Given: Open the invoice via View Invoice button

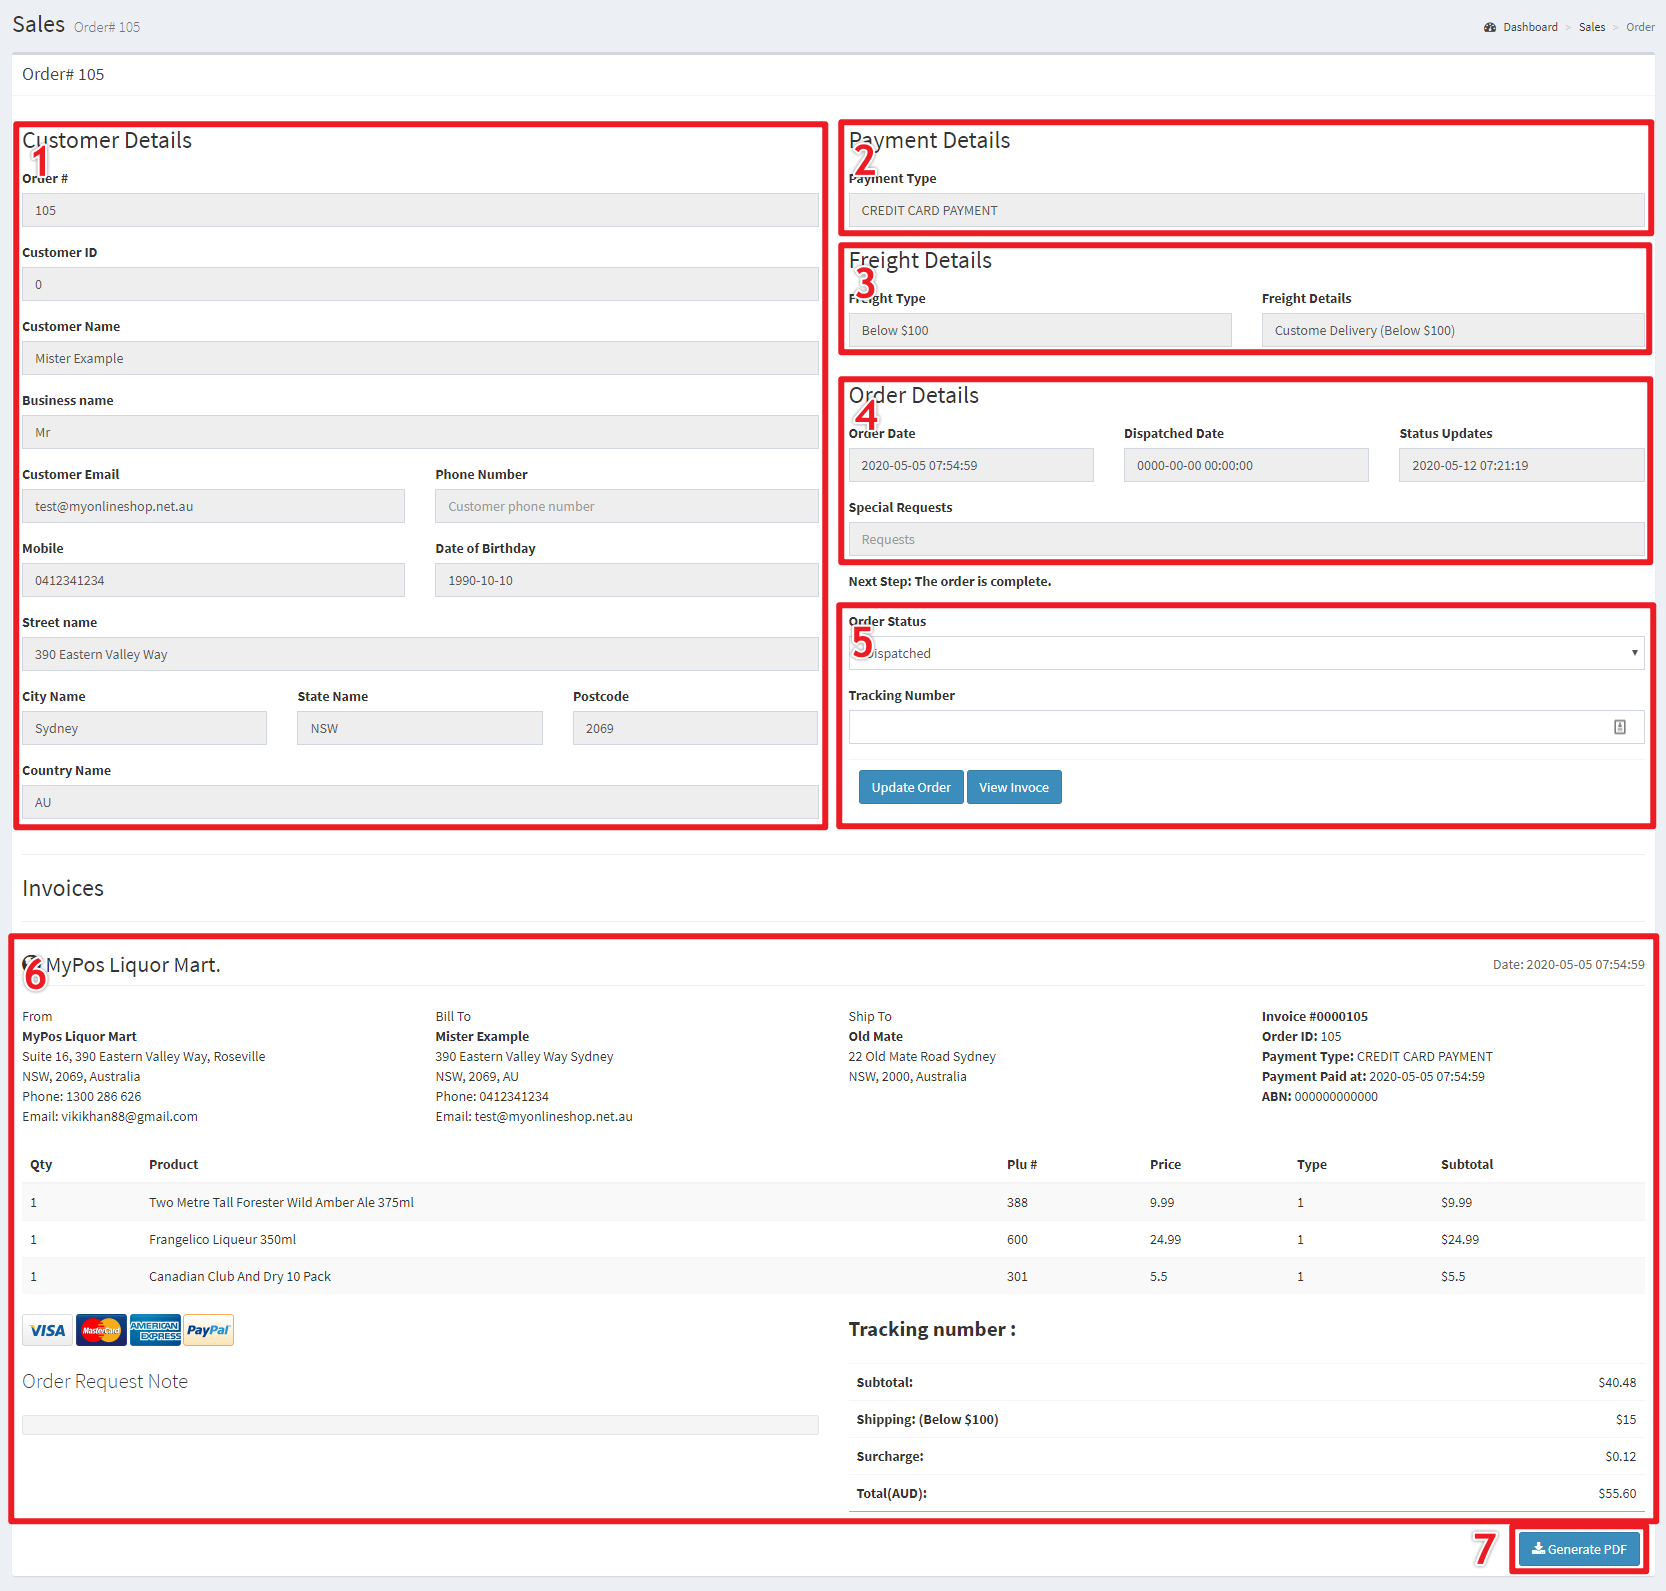Looking at the screenshot, I should [x=1013, y=787].
